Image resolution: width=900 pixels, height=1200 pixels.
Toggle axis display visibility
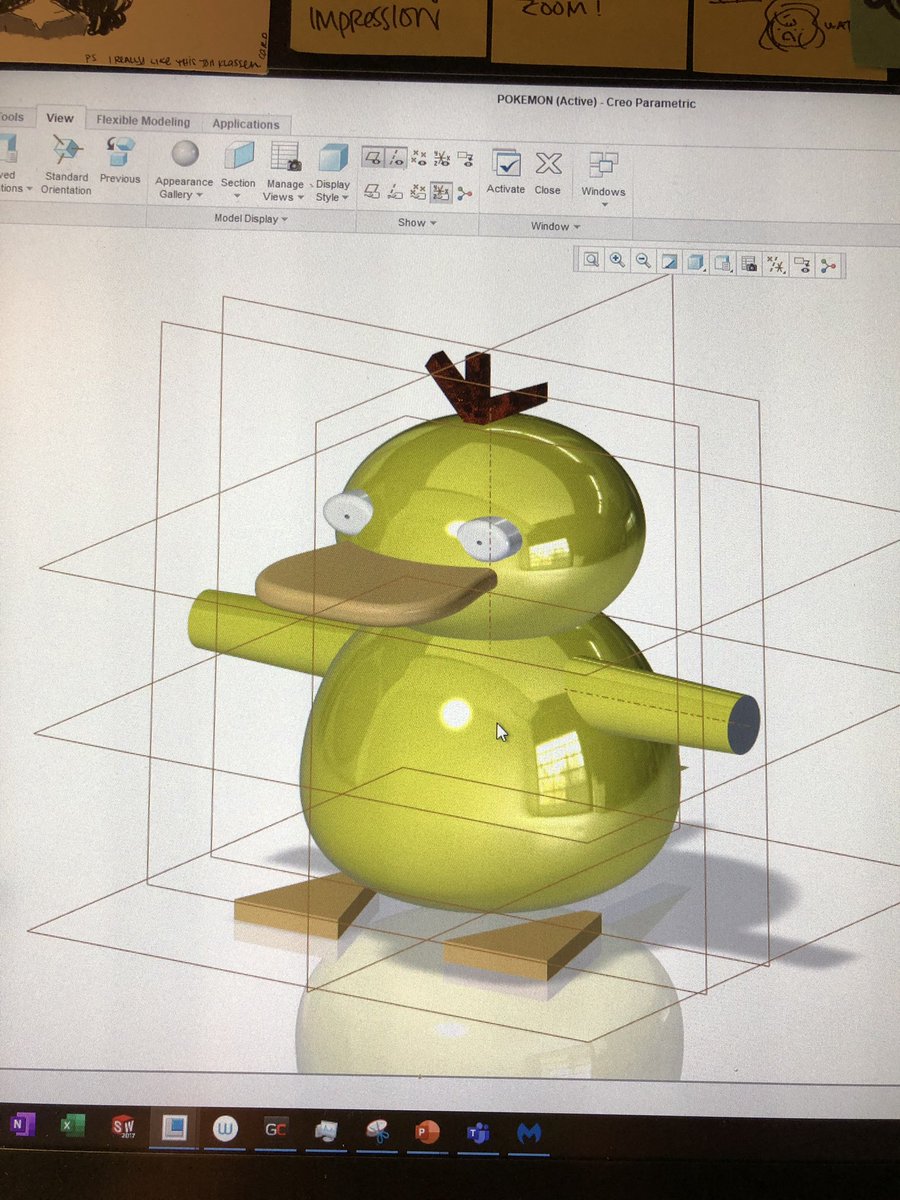[398, 157]
